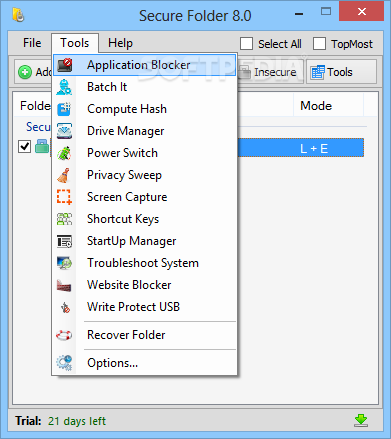Click the Batch It worker icon
This screenshot has width=391, height=439.
[64, 87]
